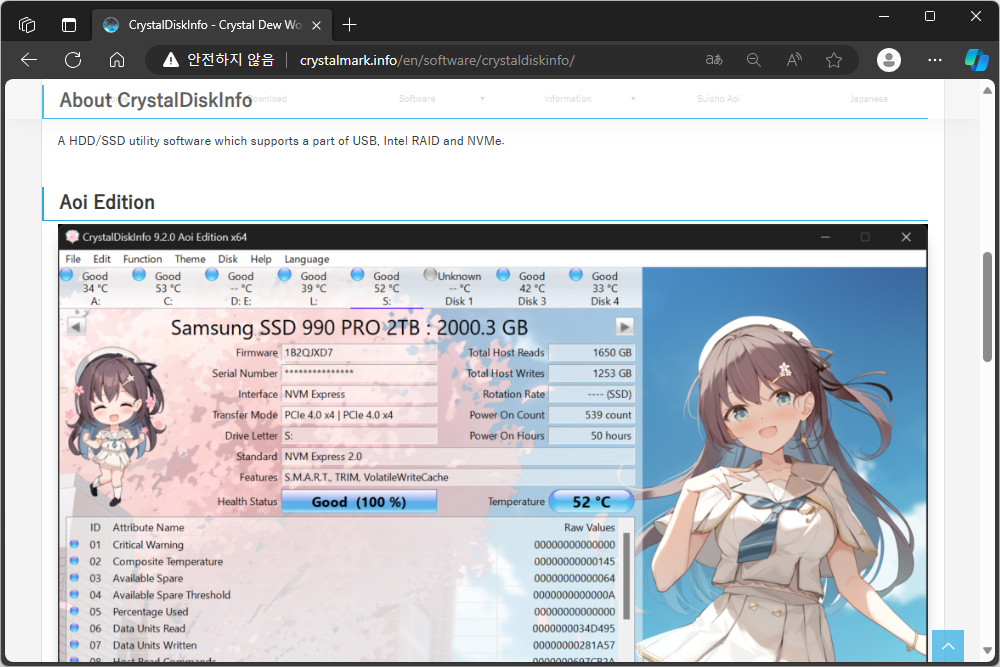Select the CrystalDiskInfo browser tab
The width and height of the screenshot is (1000, 667).
(x=214, y=25)
